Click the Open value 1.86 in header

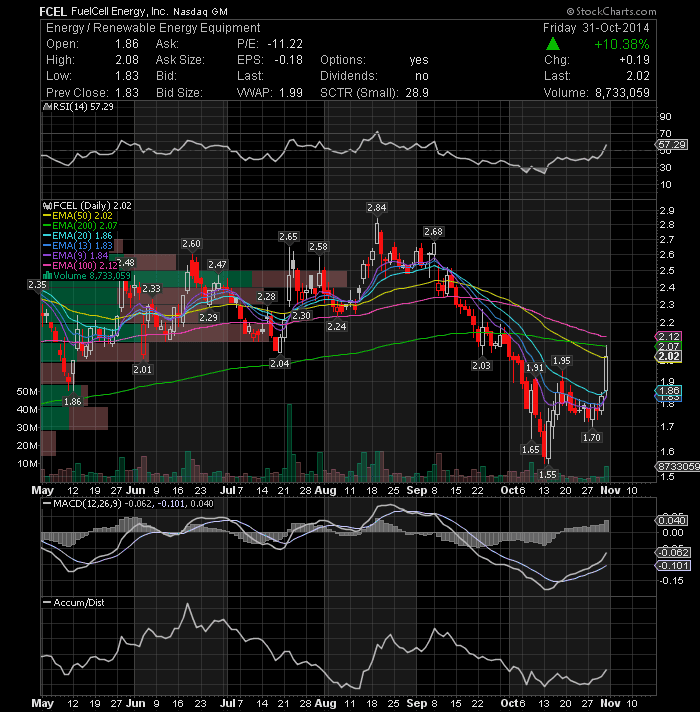tap(127, 44)
